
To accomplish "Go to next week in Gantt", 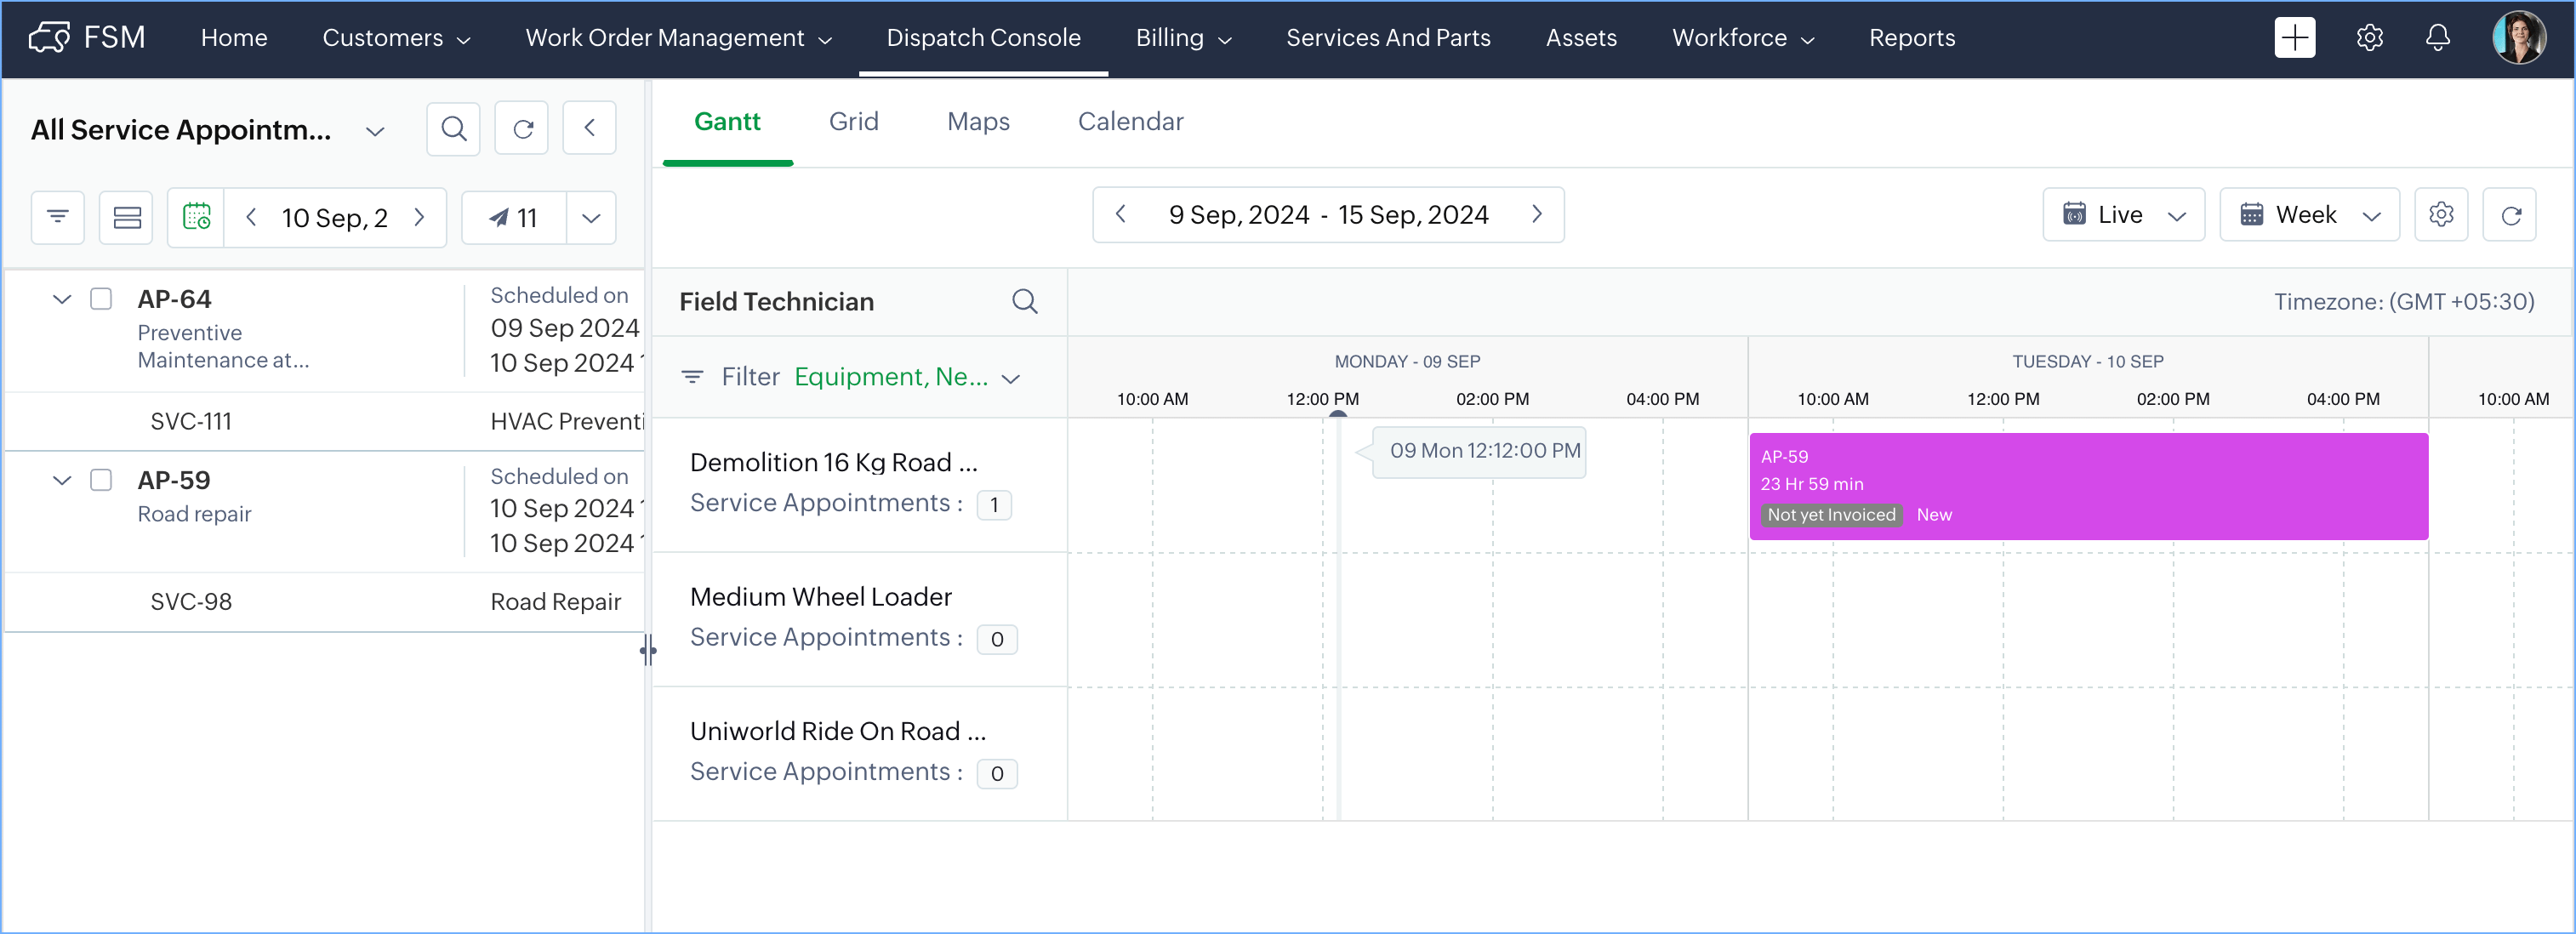I will point(1537,214).
